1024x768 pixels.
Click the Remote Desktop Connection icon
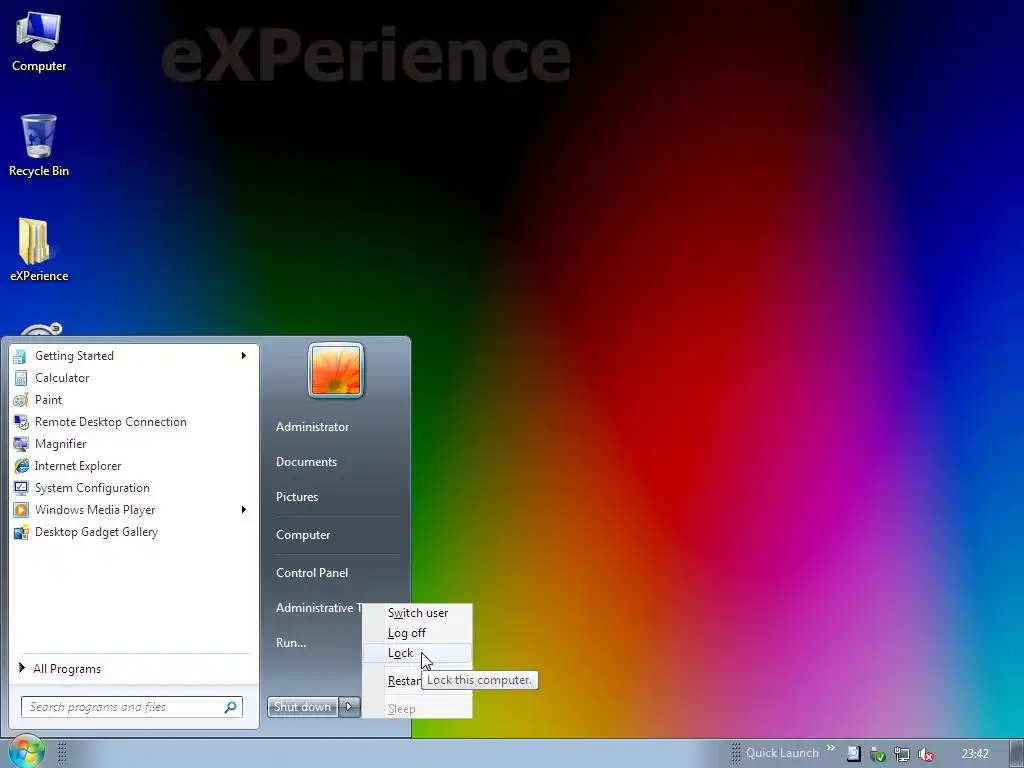(20, 422)
